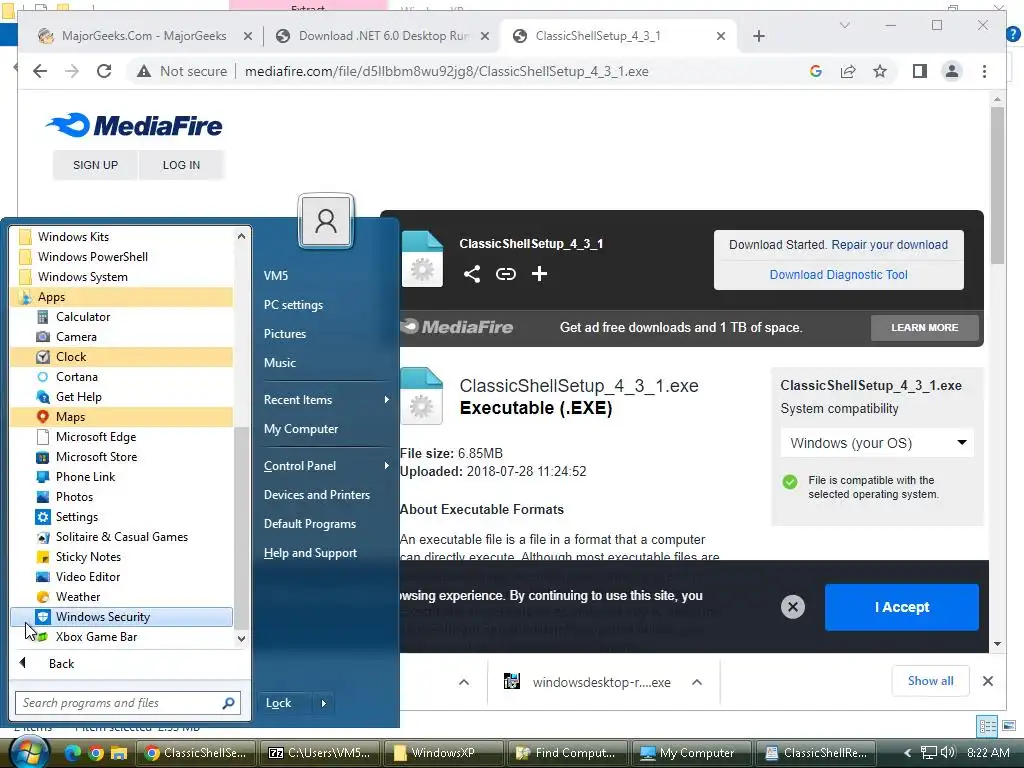Click the volume icon in system tray
Screen dimensions: 1024x768
[948, 753]
